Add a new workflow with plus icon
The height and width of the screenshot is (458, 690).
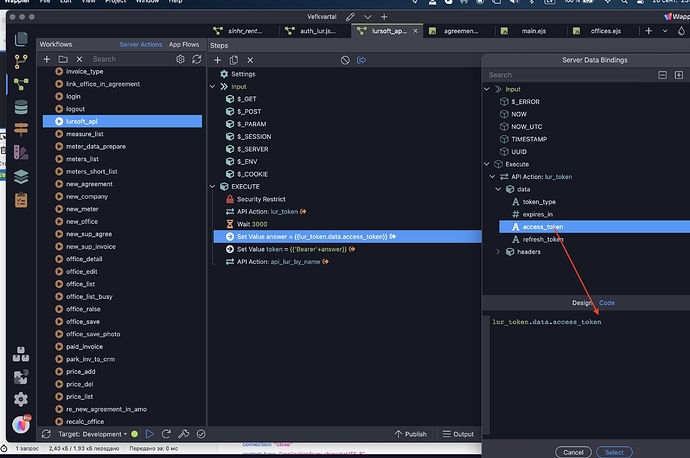point(47,59)
